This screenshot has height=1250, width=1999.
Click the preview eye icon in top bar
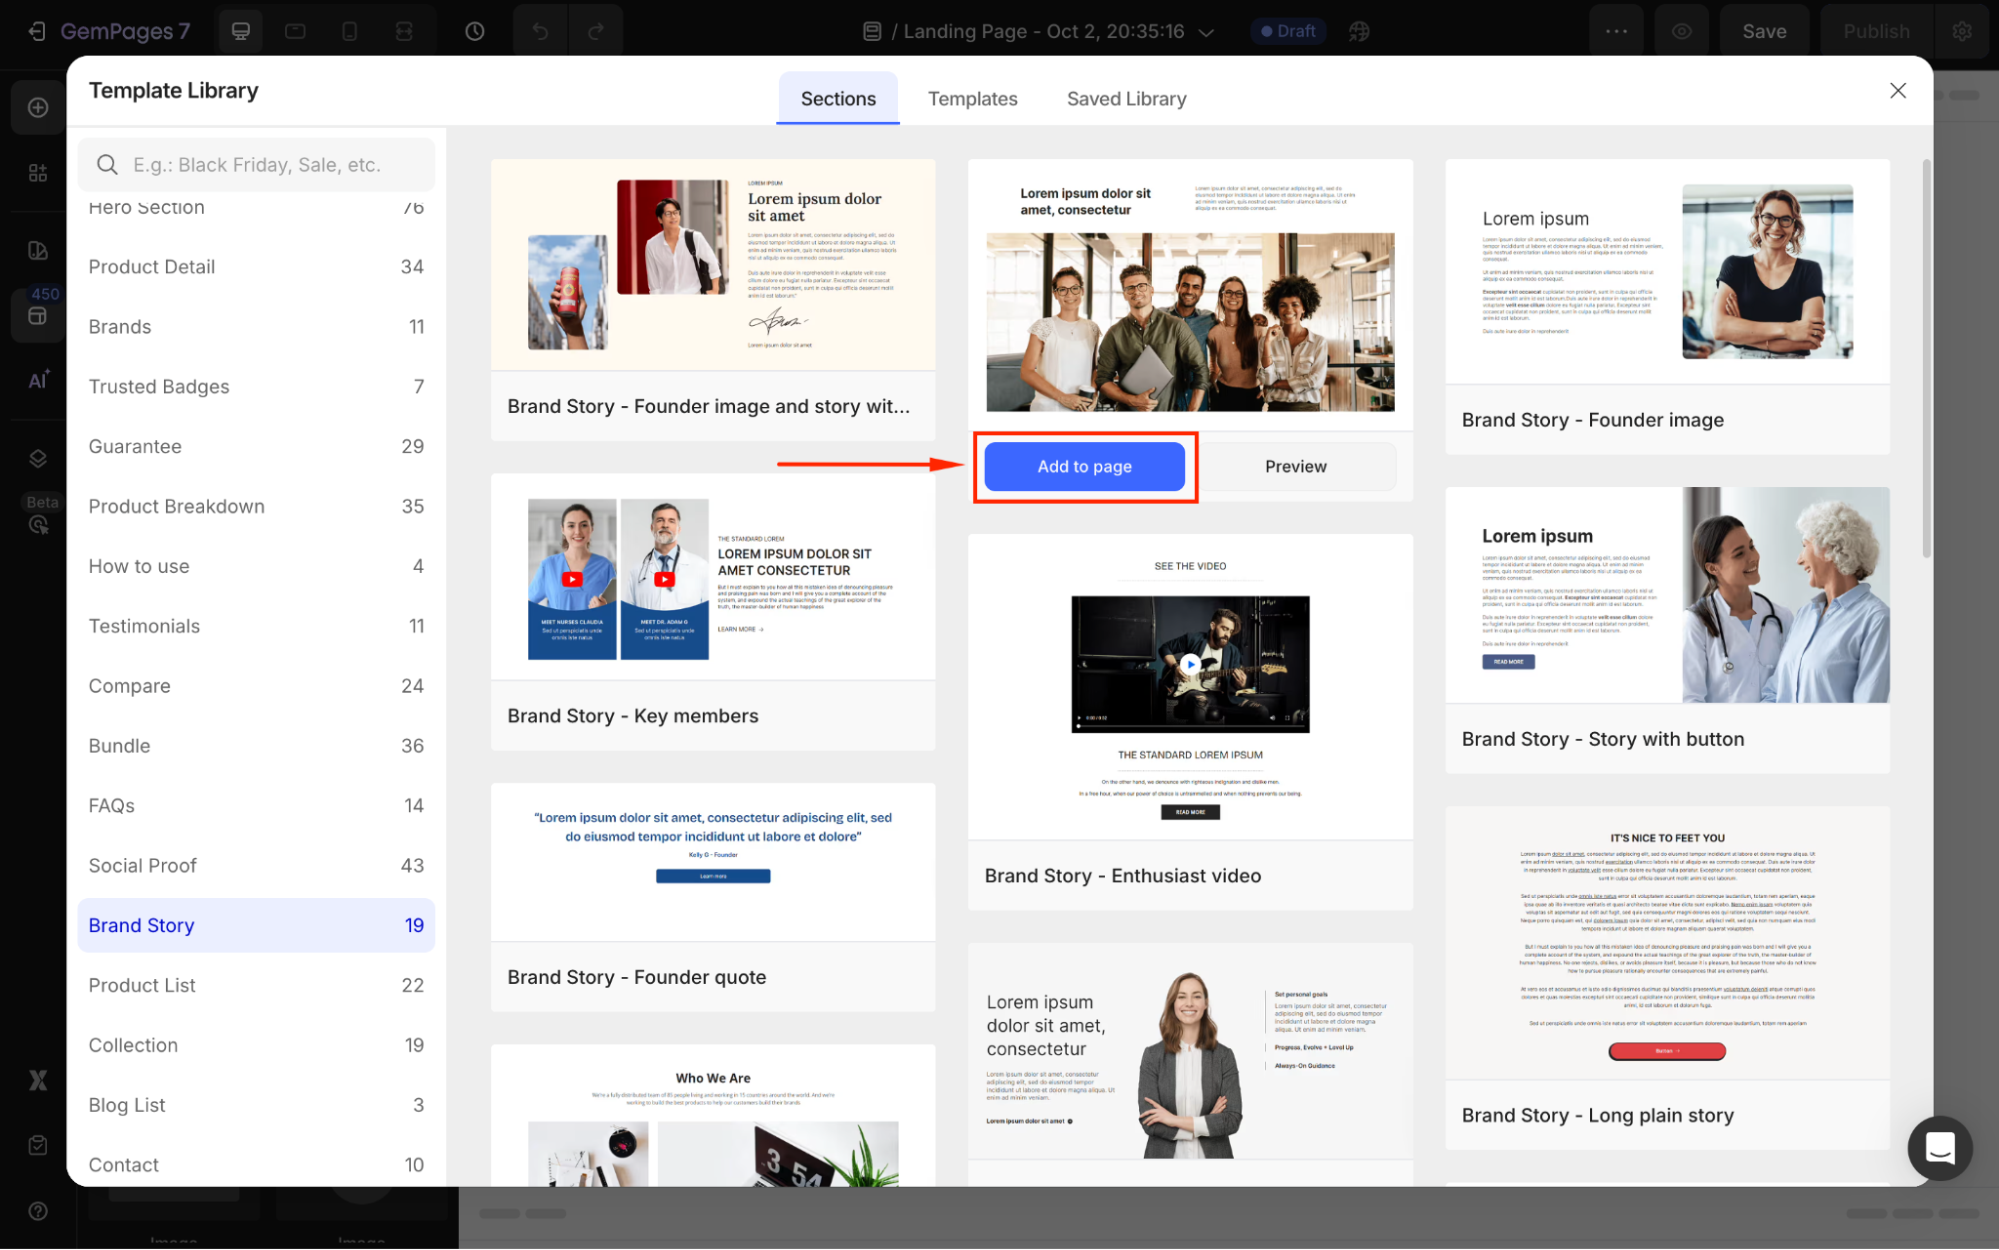click(x=1682, y=31)
